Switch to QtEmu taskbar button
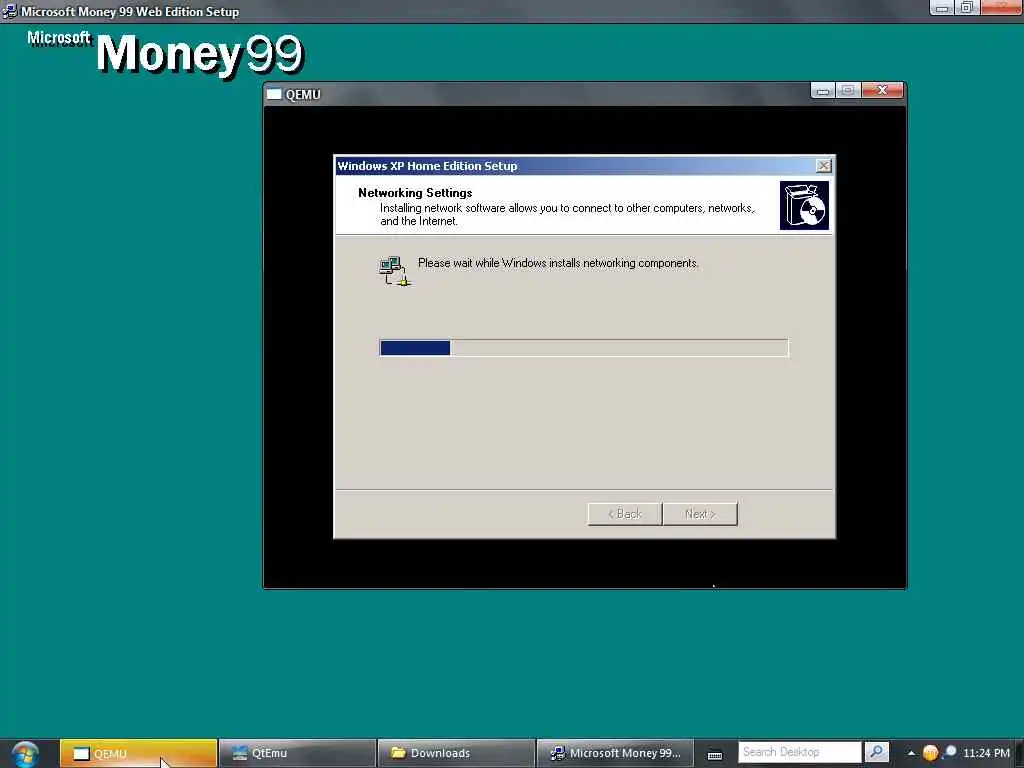 (x=297, y=753)
